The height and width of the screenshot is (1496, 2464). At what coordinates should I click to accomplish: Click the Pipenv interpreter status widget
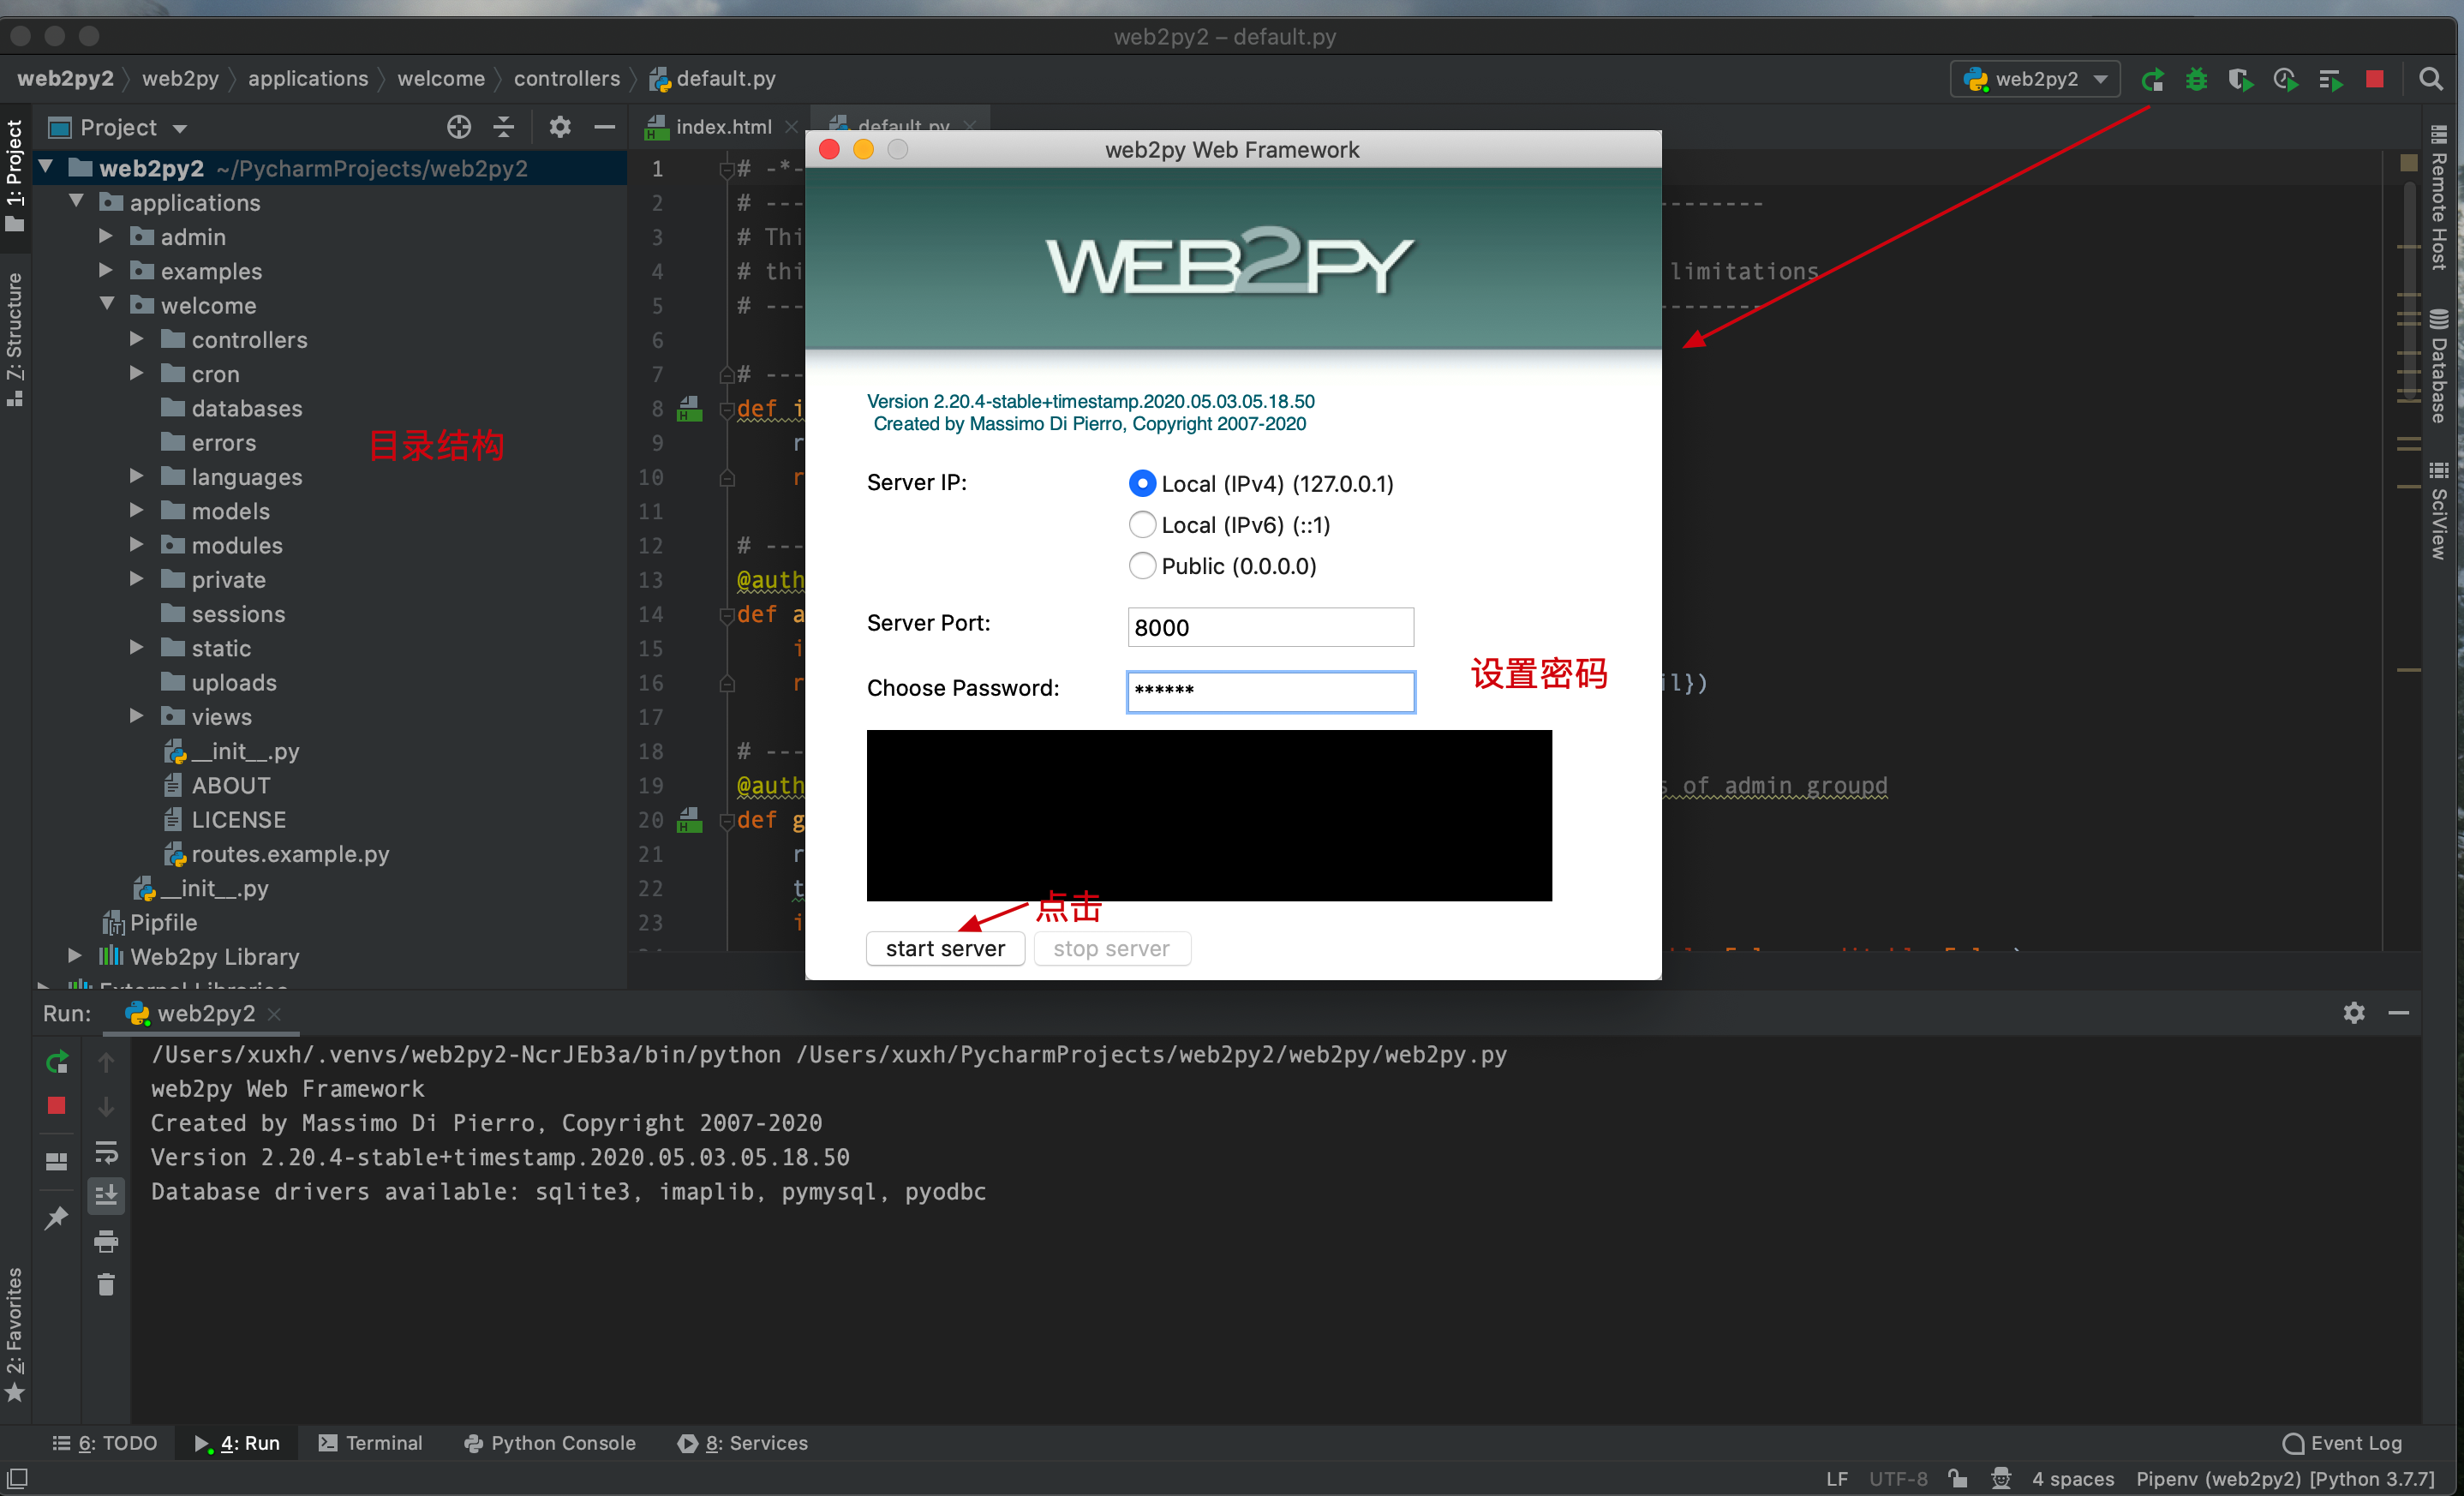tap(2286, 1478)
